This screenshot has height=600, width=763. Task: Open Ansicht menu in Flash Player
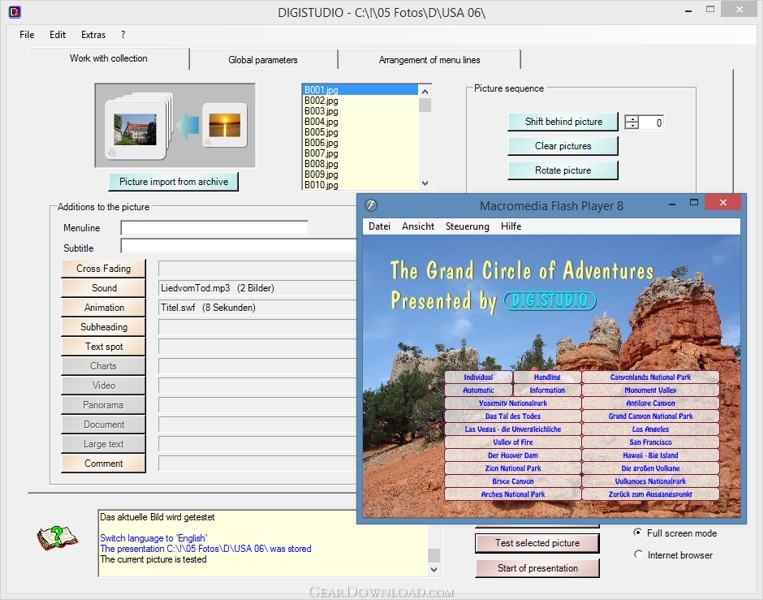[x=418, y=226]
